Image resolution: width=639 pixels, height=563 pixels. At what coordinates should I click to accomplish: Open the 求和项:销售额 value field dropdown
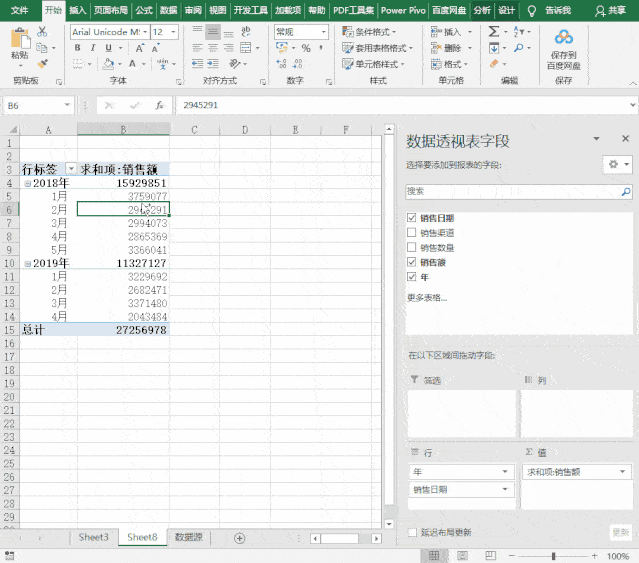pyautogui.click(x=622, y=471)
